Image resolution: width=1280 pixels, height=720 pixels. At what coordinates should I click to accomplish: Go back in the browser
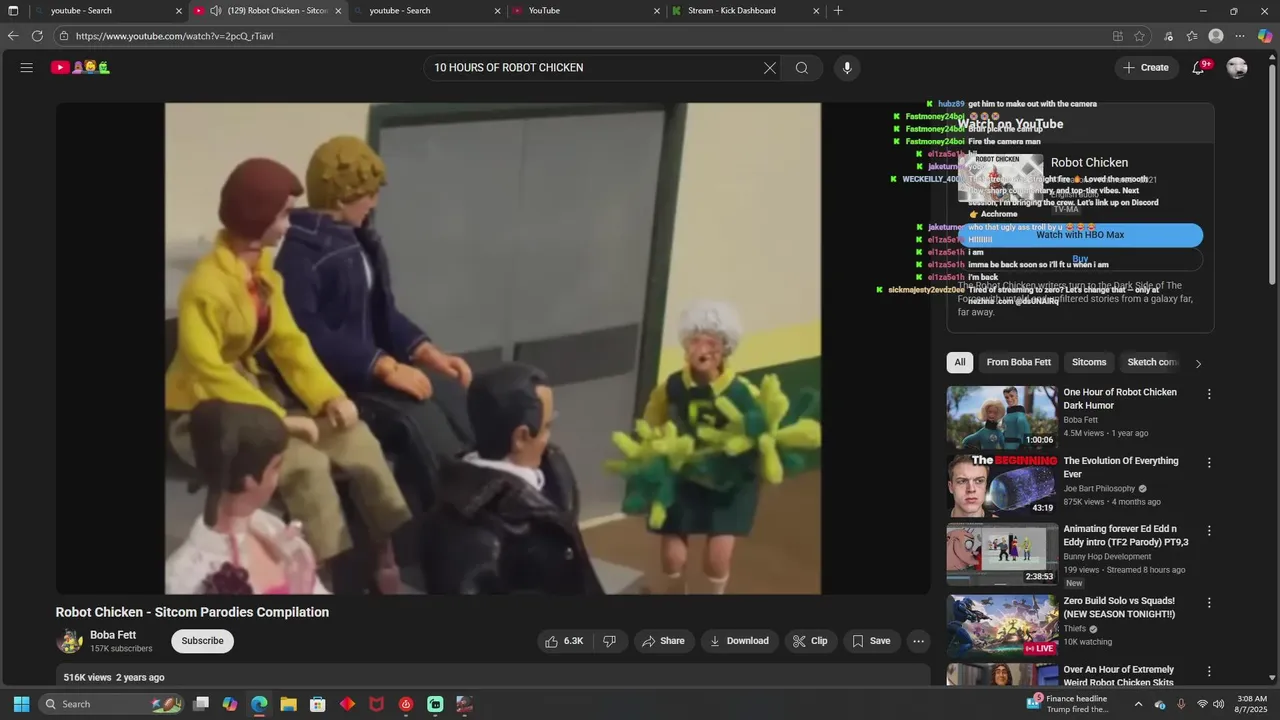tap(13, 36)
